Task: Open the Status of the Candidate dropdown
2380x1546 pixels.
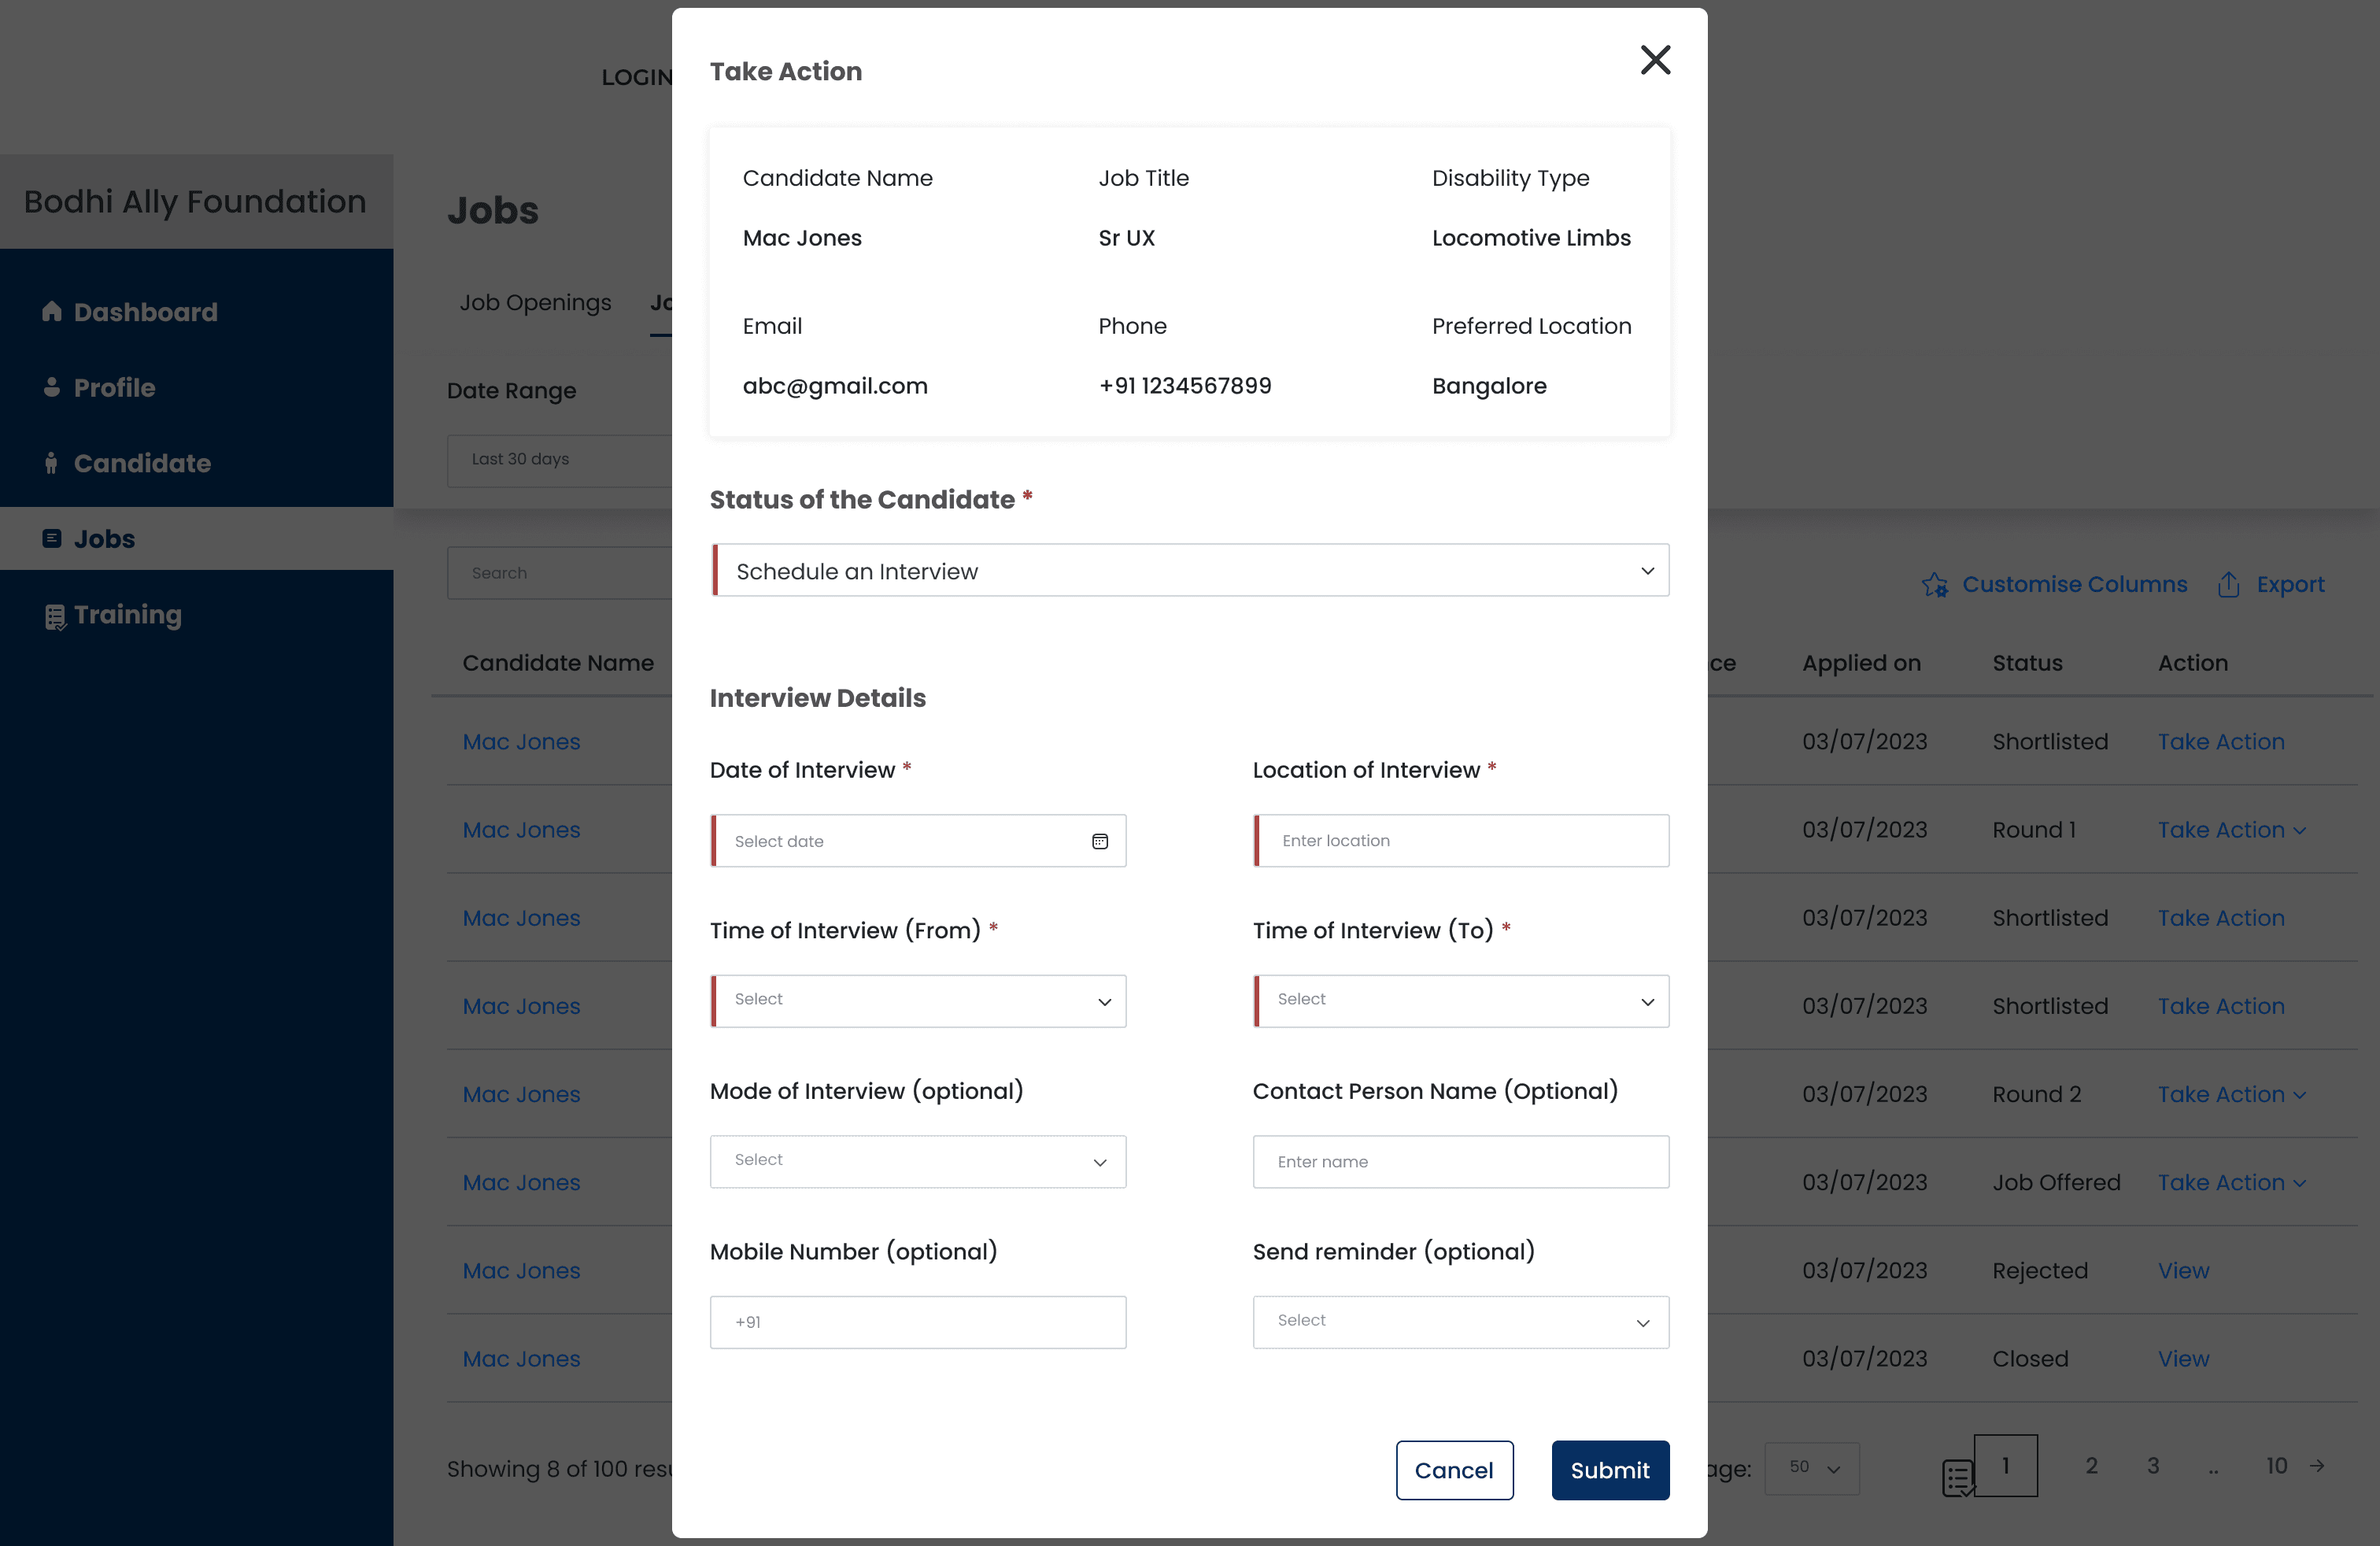Action: pyautogui.click(x=1190, y=571)
